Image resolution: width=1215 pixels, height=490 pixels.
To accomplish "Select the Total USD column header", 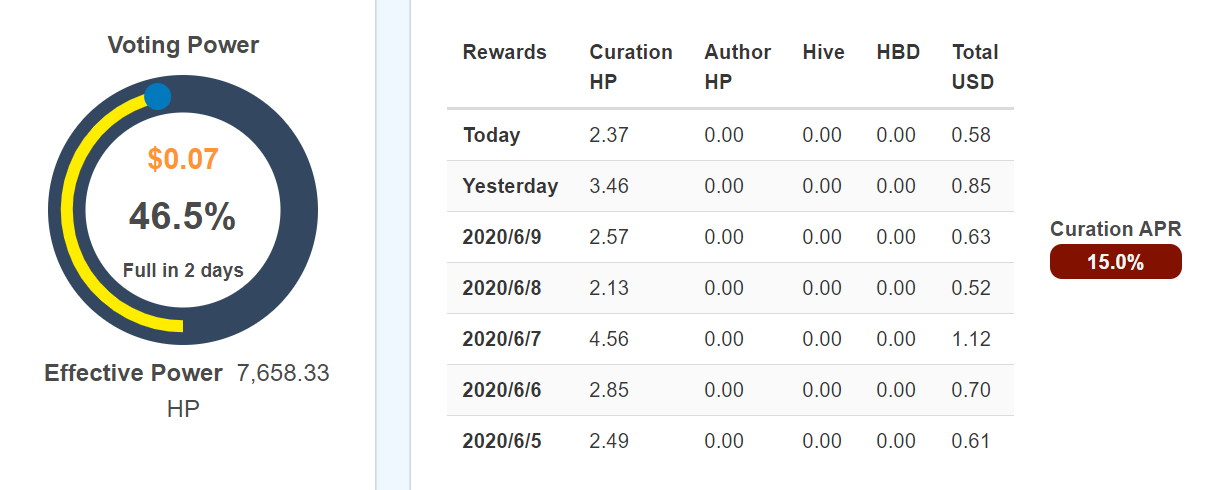I will tap(975, 67).
